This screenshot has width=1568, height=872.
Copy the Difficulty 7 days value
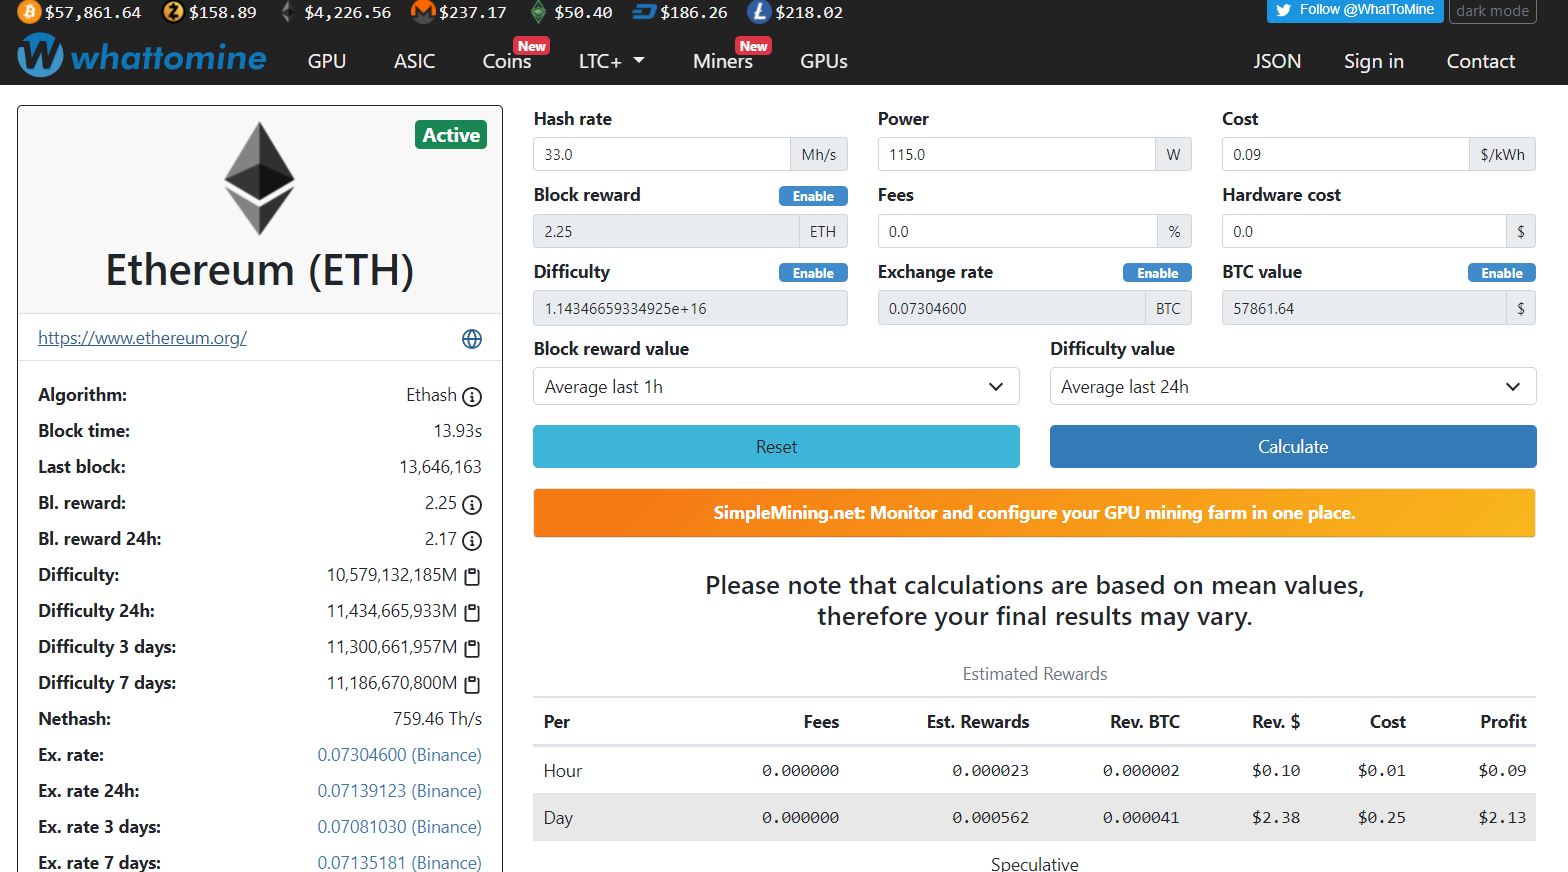(472, 684)
